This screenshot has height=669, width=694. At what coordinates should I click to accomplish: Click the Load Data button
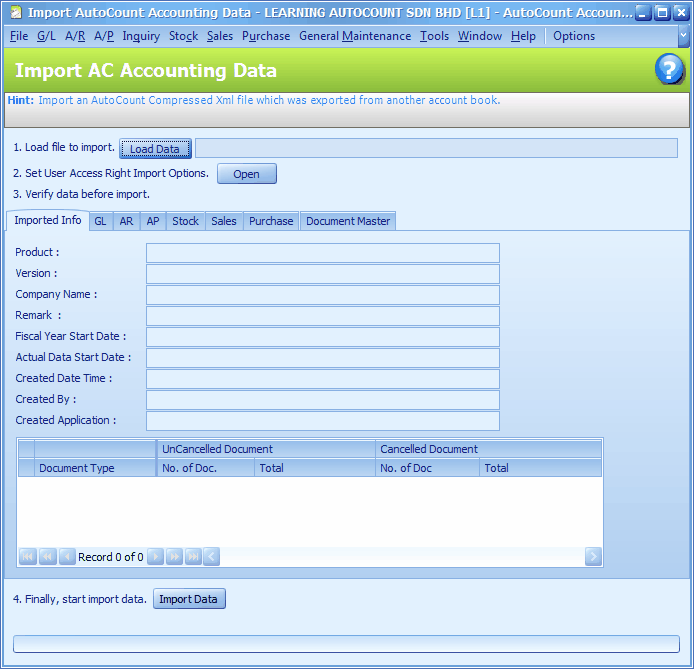click(x=155, y=149)
